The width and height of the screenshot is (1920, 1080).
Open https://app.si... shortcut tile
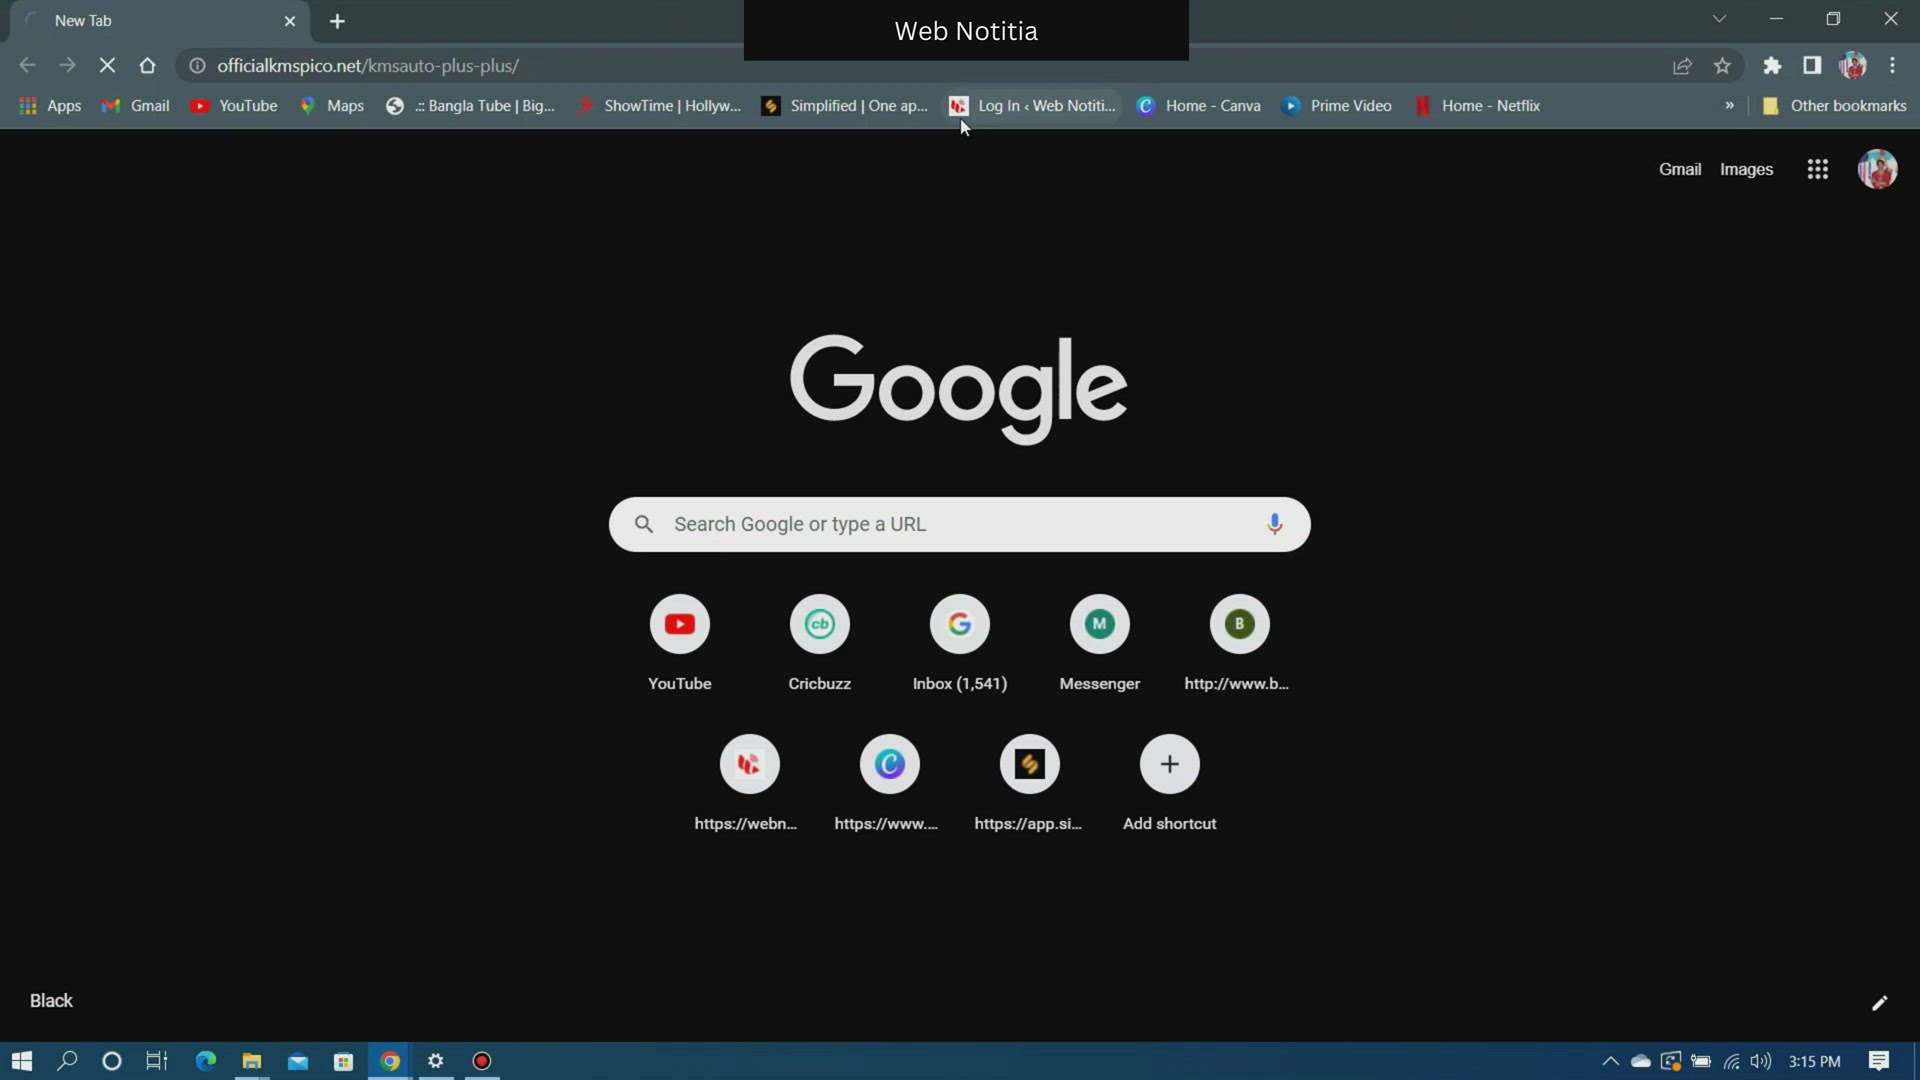1030,783
